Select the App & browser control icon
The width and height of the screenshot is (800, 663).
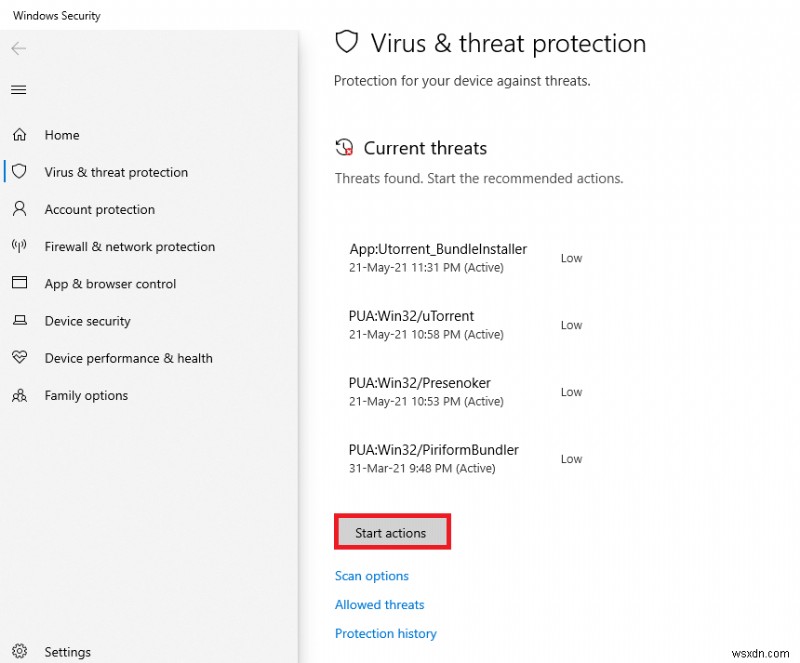[x=20, y=283]
